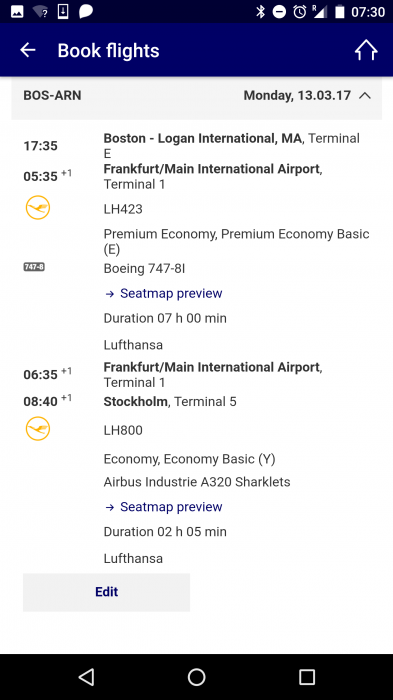Viewport: 393px width, 700px height.
Task: Tap the Android back navigation button
Action: point(86,677)
